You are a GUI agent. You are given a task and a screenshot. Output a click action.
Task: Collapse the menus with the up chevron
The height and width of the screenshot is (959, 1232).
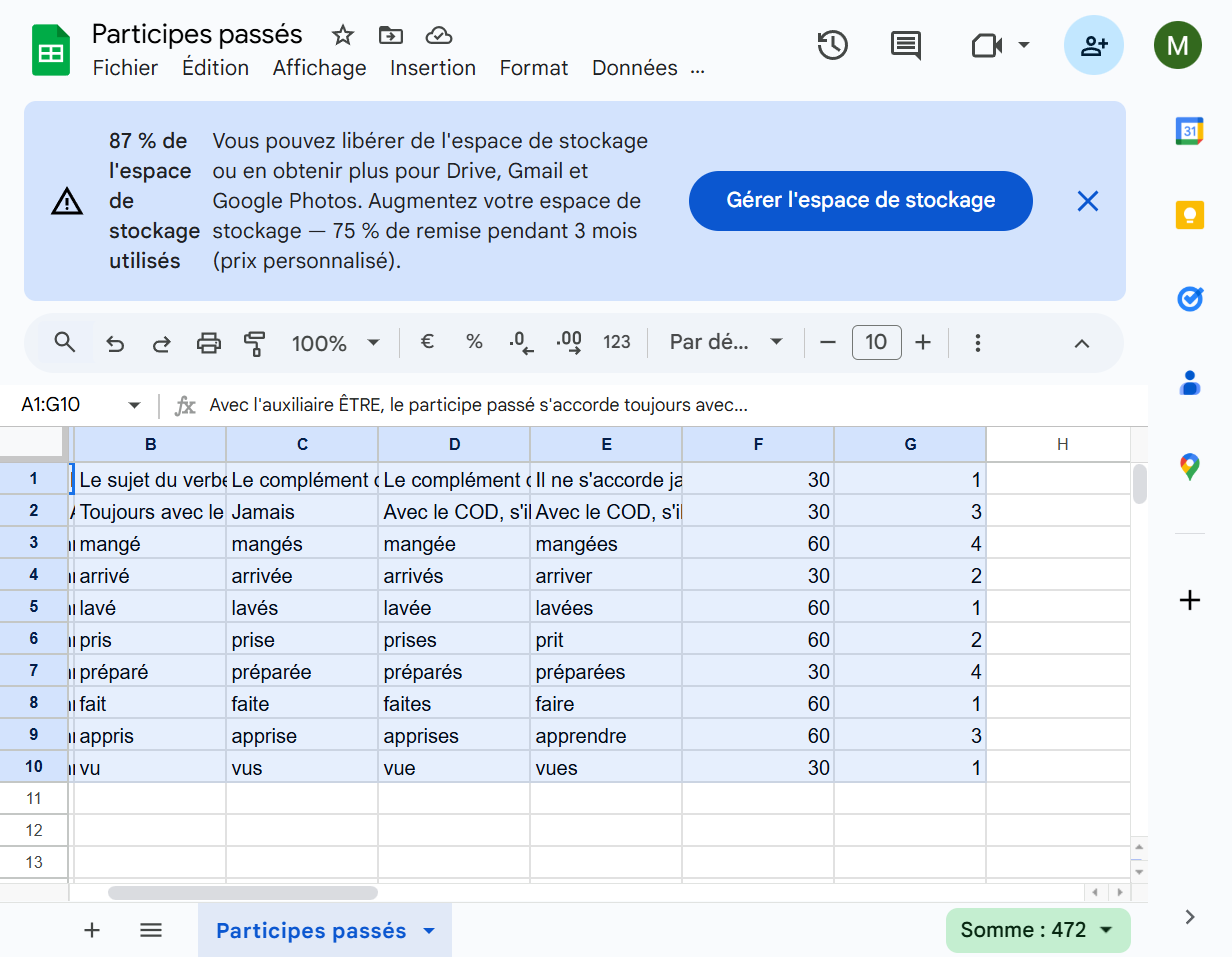pyautogui.click(x=1081, y=344)
